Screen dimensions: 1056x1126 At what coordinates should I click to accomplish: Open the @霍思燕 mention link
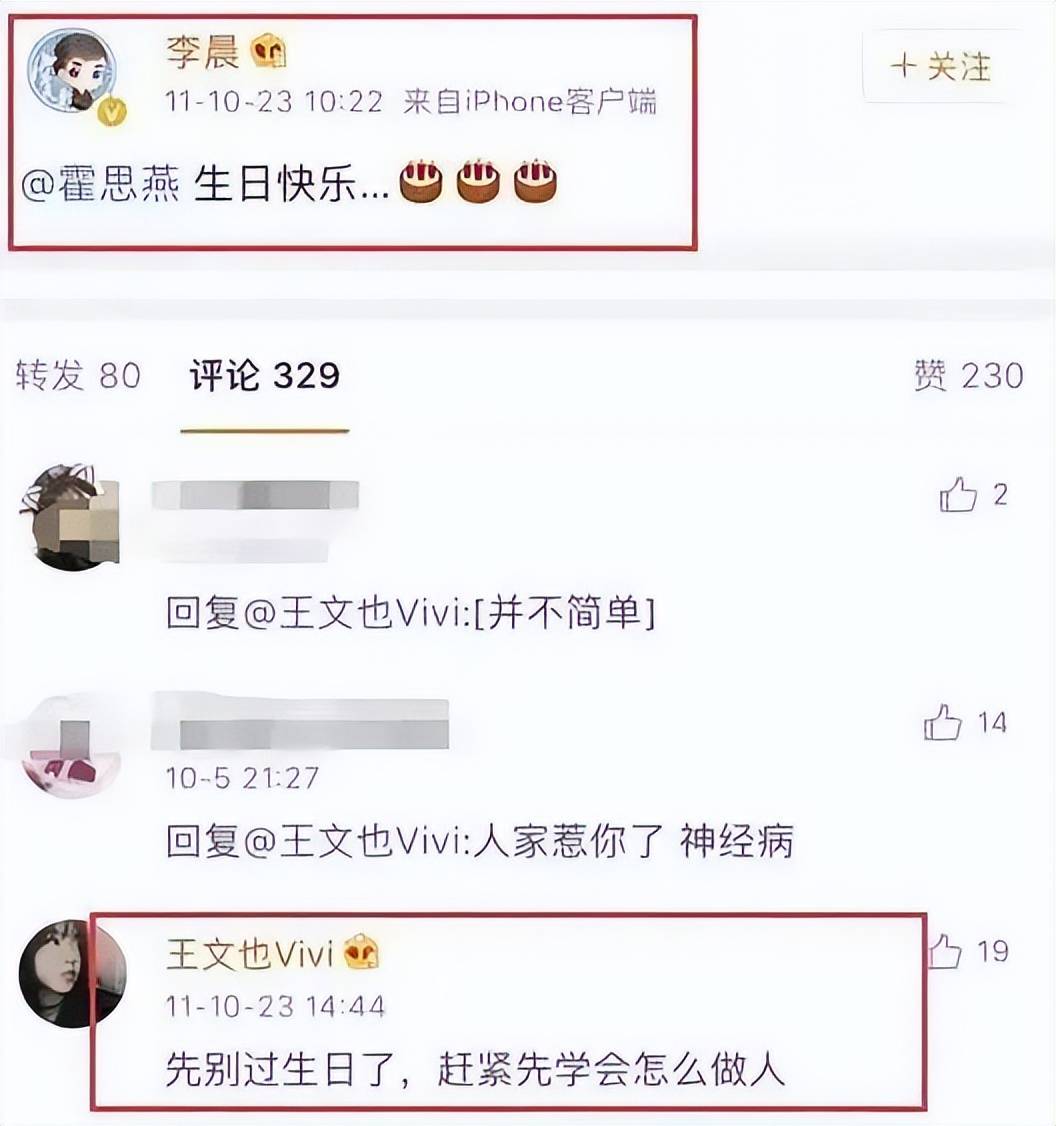(101, 185)
